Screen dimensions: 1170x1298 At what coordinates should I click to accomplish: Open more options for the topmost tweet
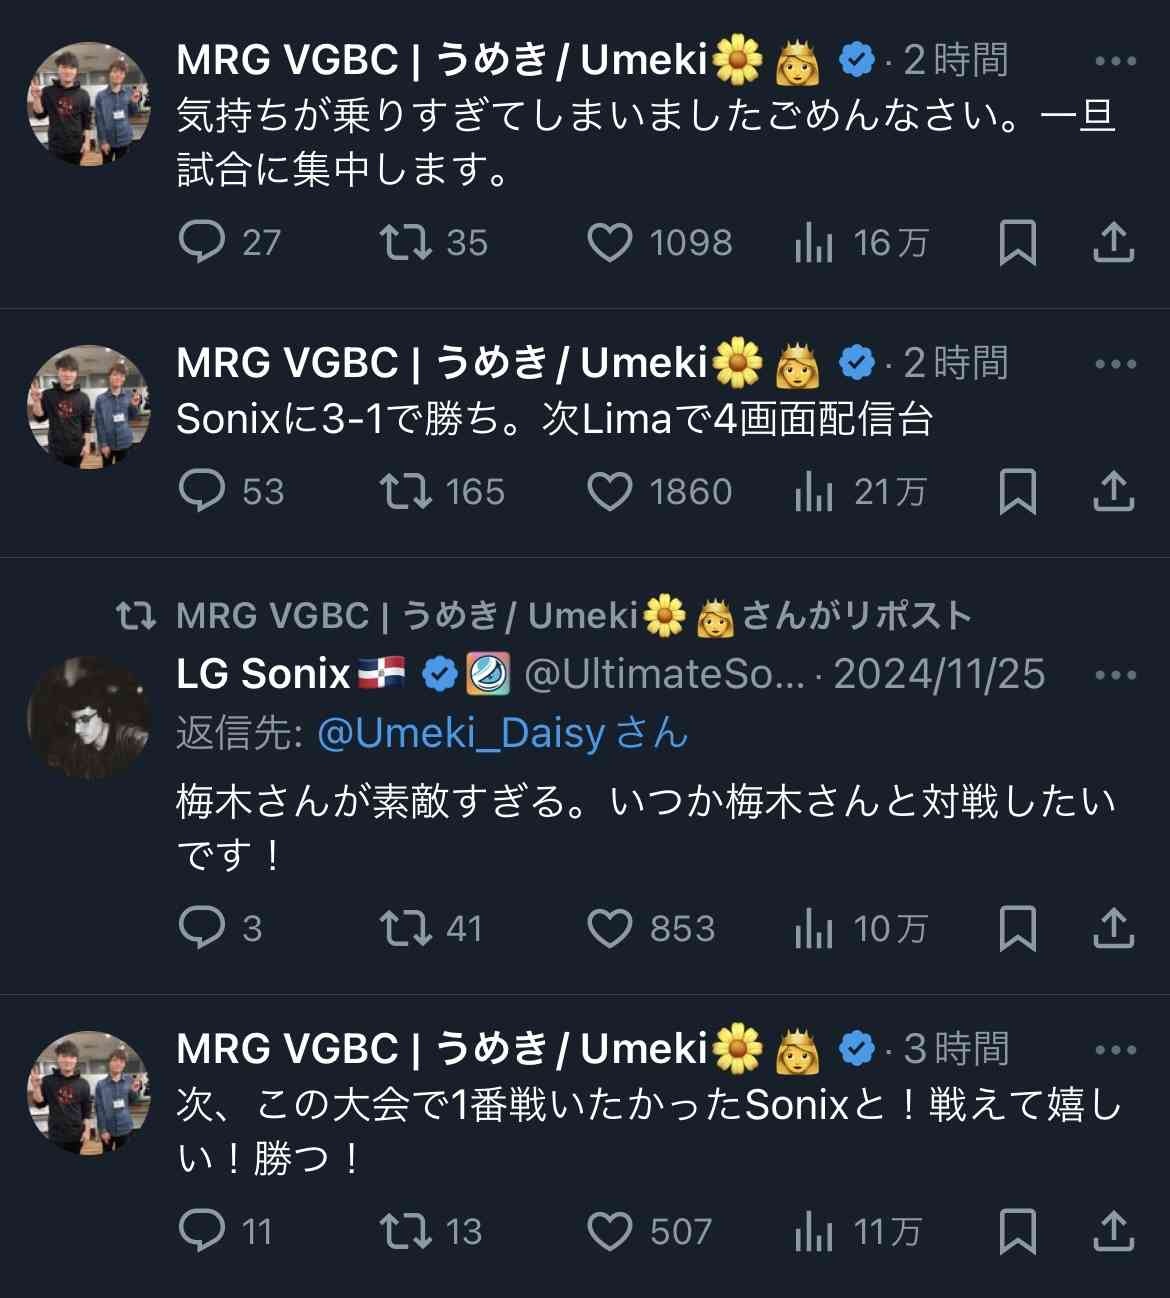[x=1115, y=61]
